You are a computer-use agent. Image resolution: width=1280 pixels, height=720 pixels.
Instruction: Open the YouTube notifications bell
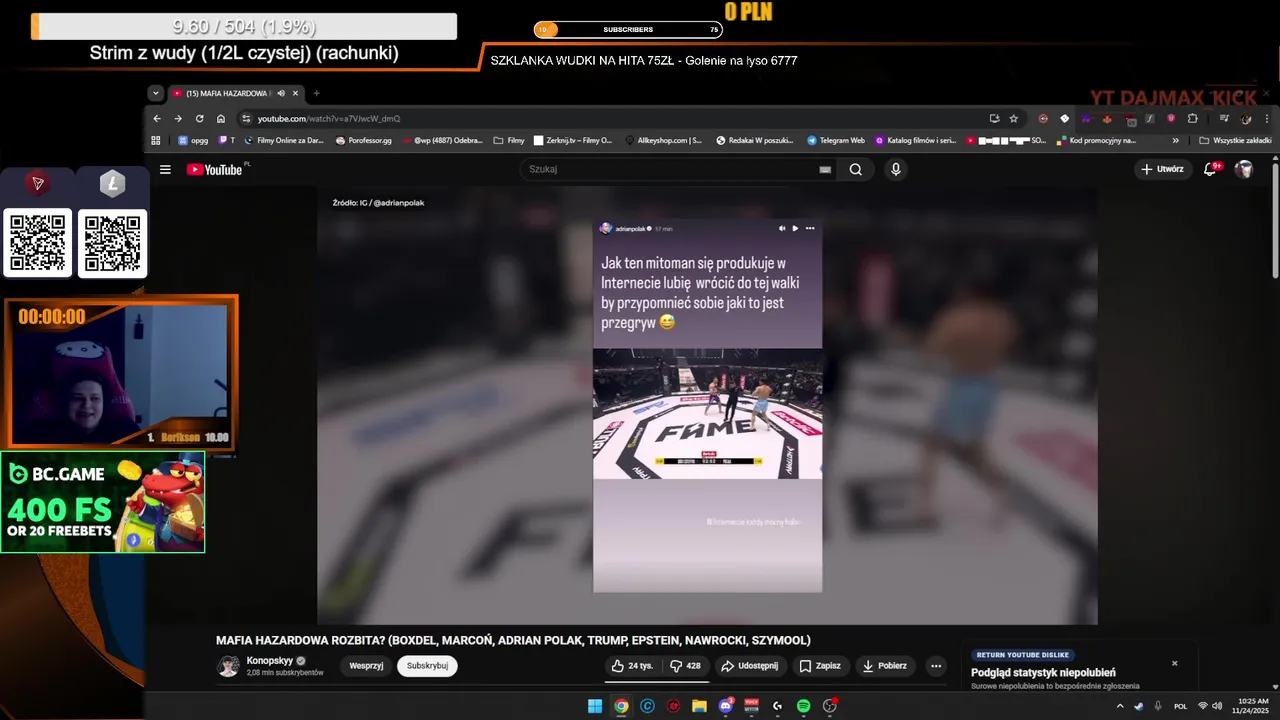1210,169
